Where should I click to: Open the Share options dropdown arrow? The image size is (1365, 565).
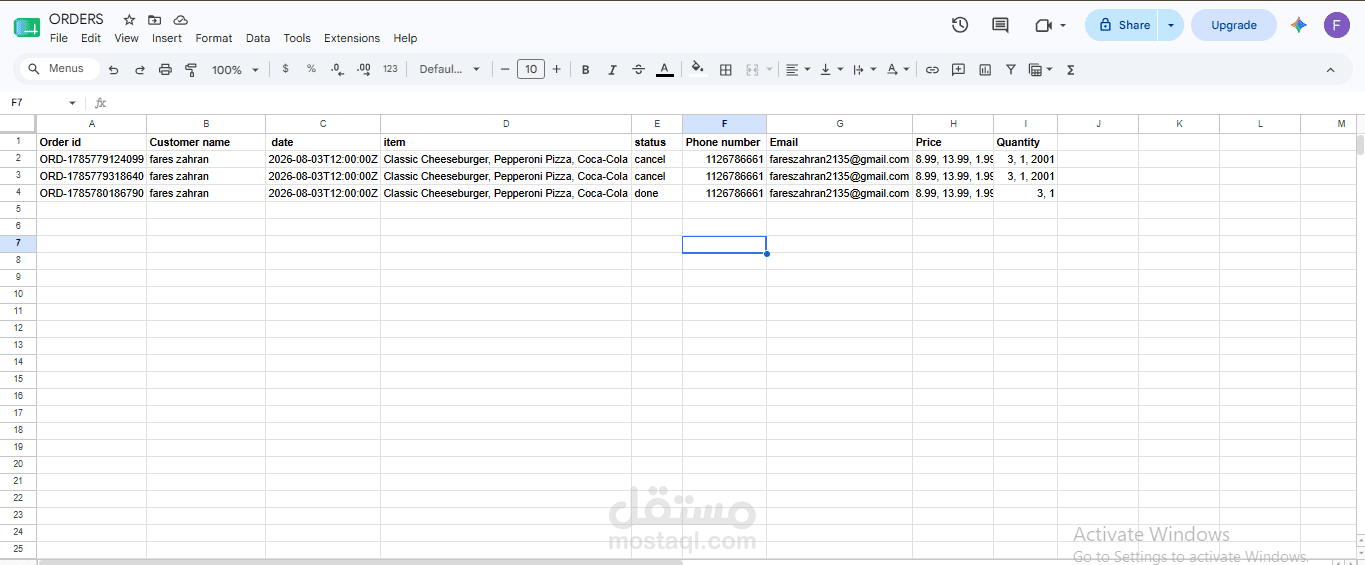pos(1171,25)
